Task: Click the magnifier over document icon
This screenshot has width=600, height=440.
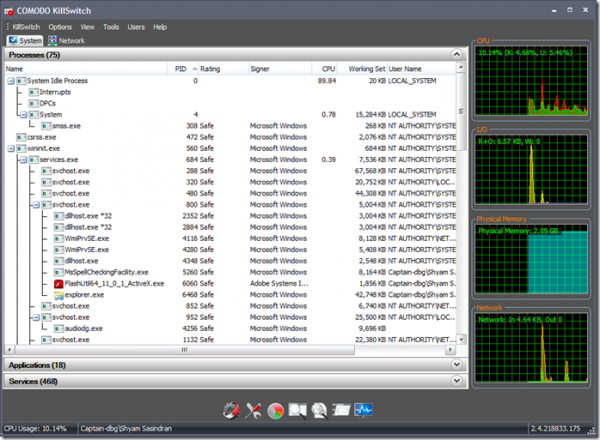Action: (x=319, y=411)
